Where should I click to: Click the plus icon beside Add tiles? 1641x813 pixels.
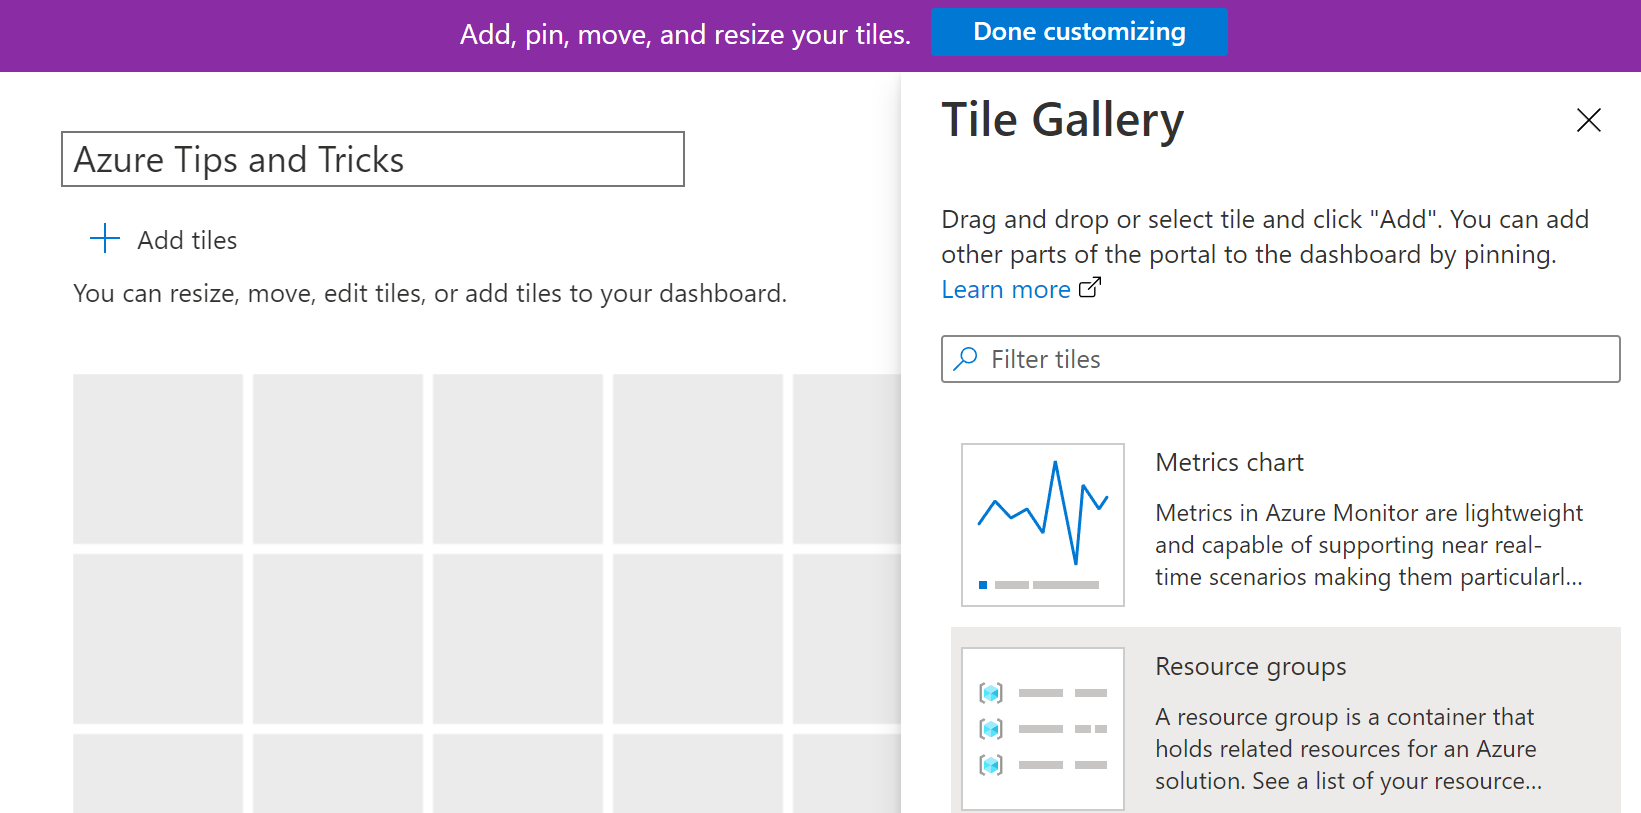(105, 239)
